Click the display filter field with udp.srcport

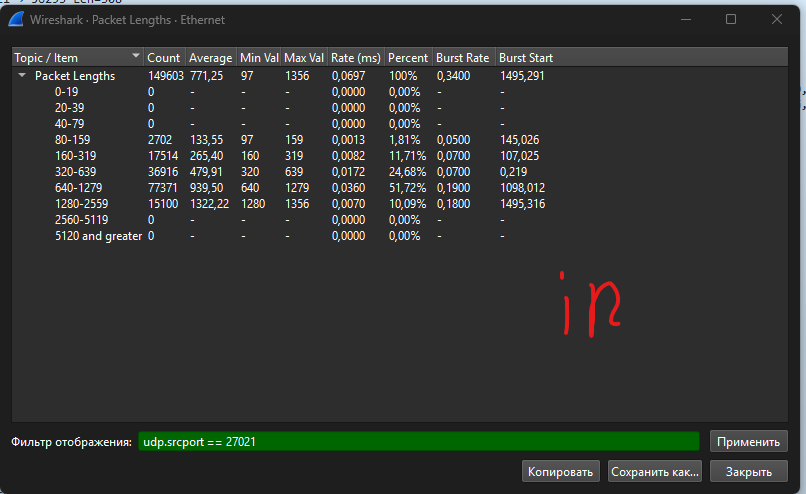point(418,441)
